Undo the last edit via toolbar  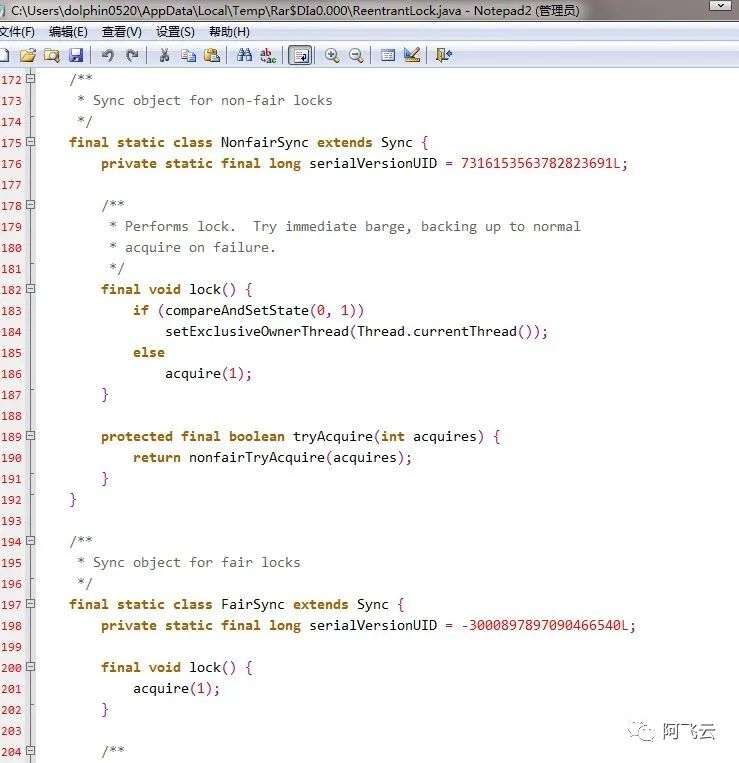[x=108, y=55]
